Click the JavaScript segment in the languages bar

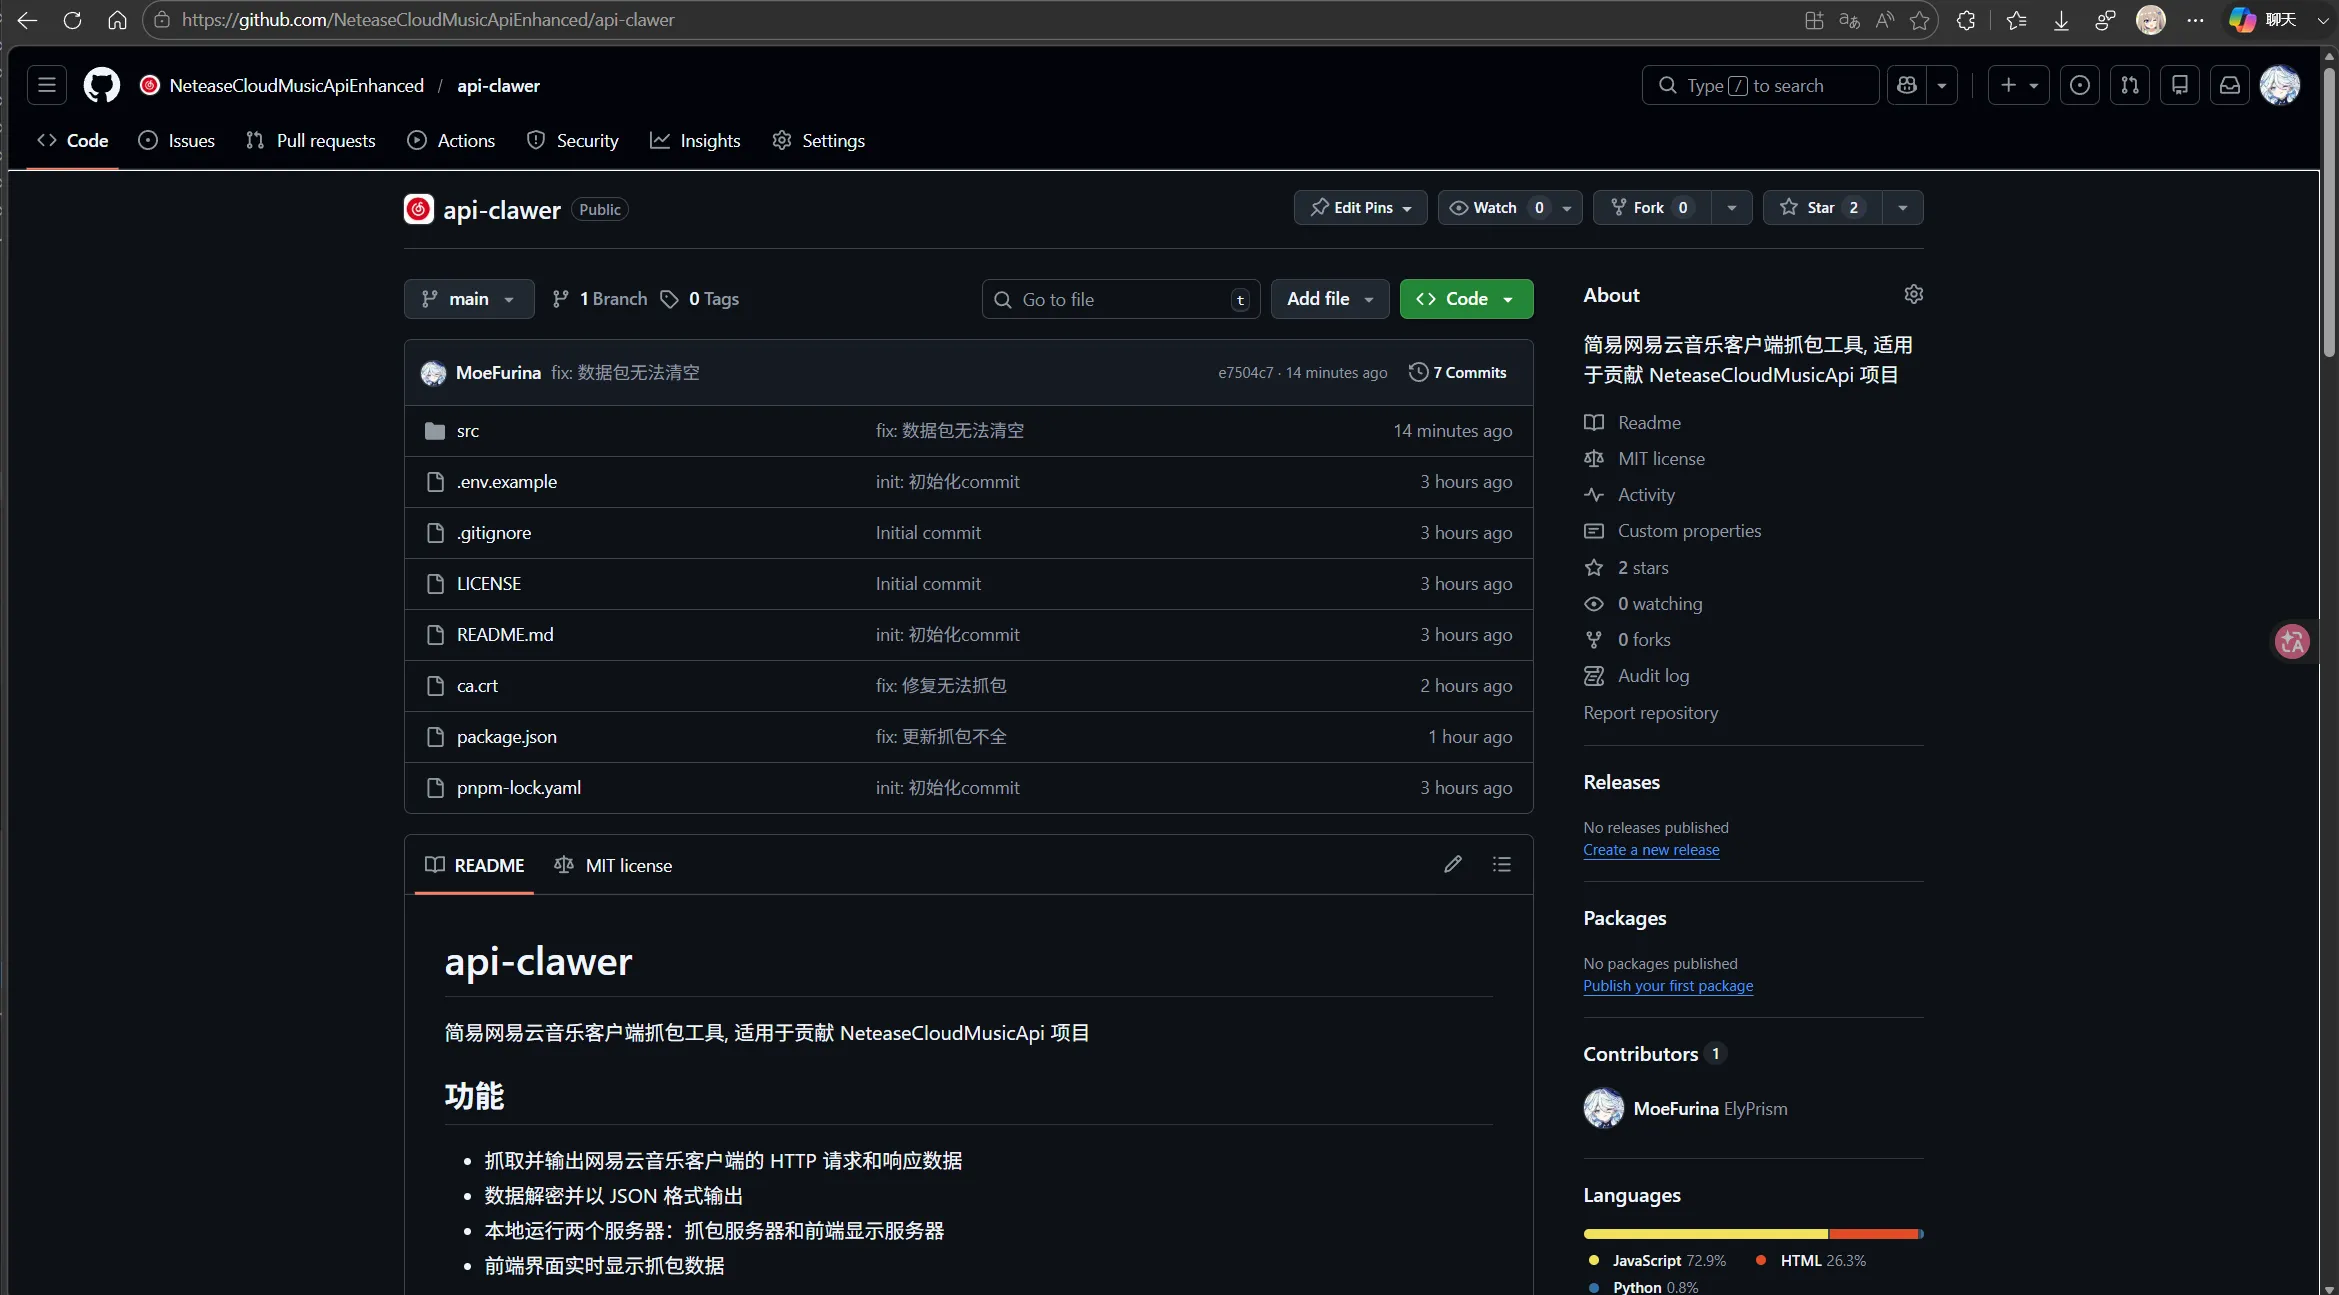coord(1704,1234)
